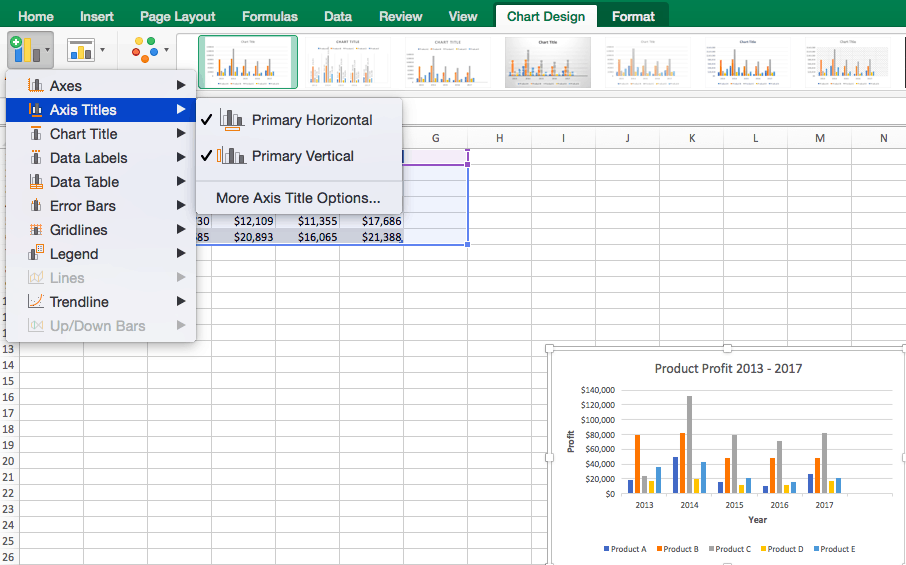Click the Axes menu icon
This screenshot has height=565, width=906.
point(36,86)
